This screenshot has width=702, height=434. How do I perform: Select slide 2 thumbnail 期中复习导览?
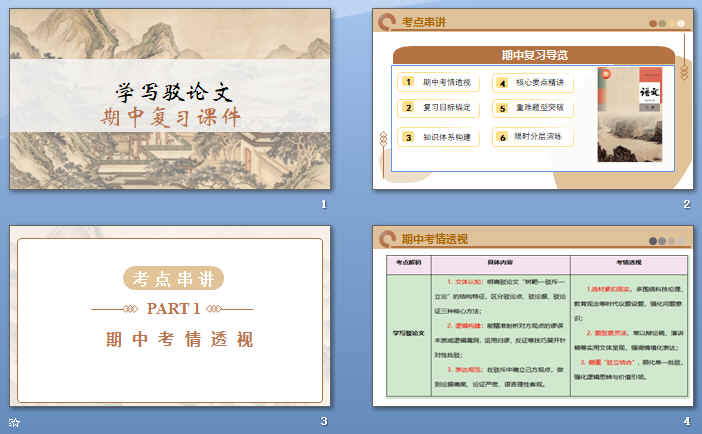533,99
